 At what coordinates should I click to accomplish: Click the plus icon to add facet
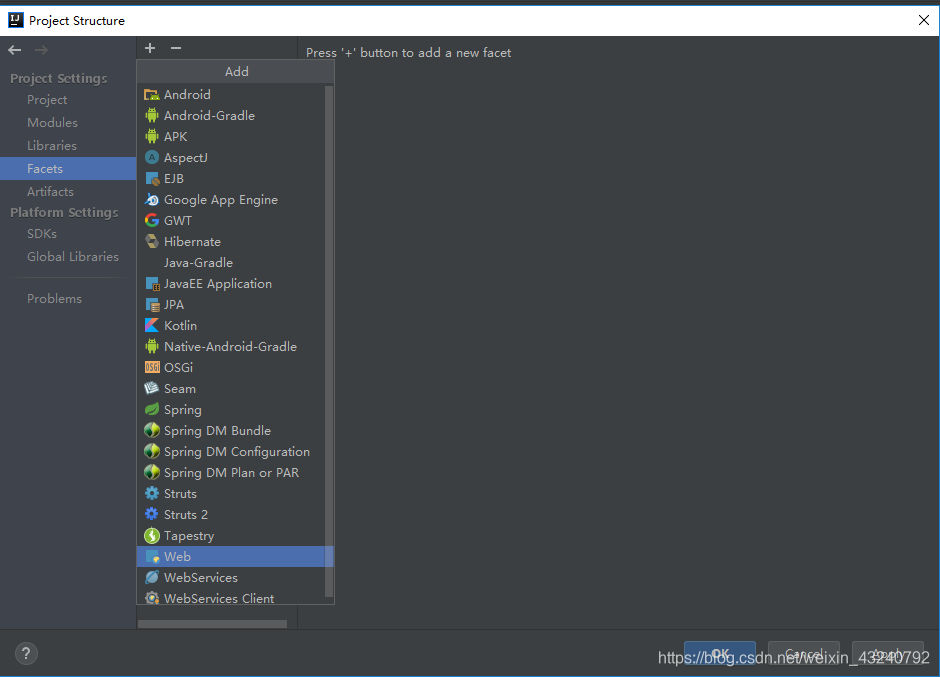(x=150, y=48)
